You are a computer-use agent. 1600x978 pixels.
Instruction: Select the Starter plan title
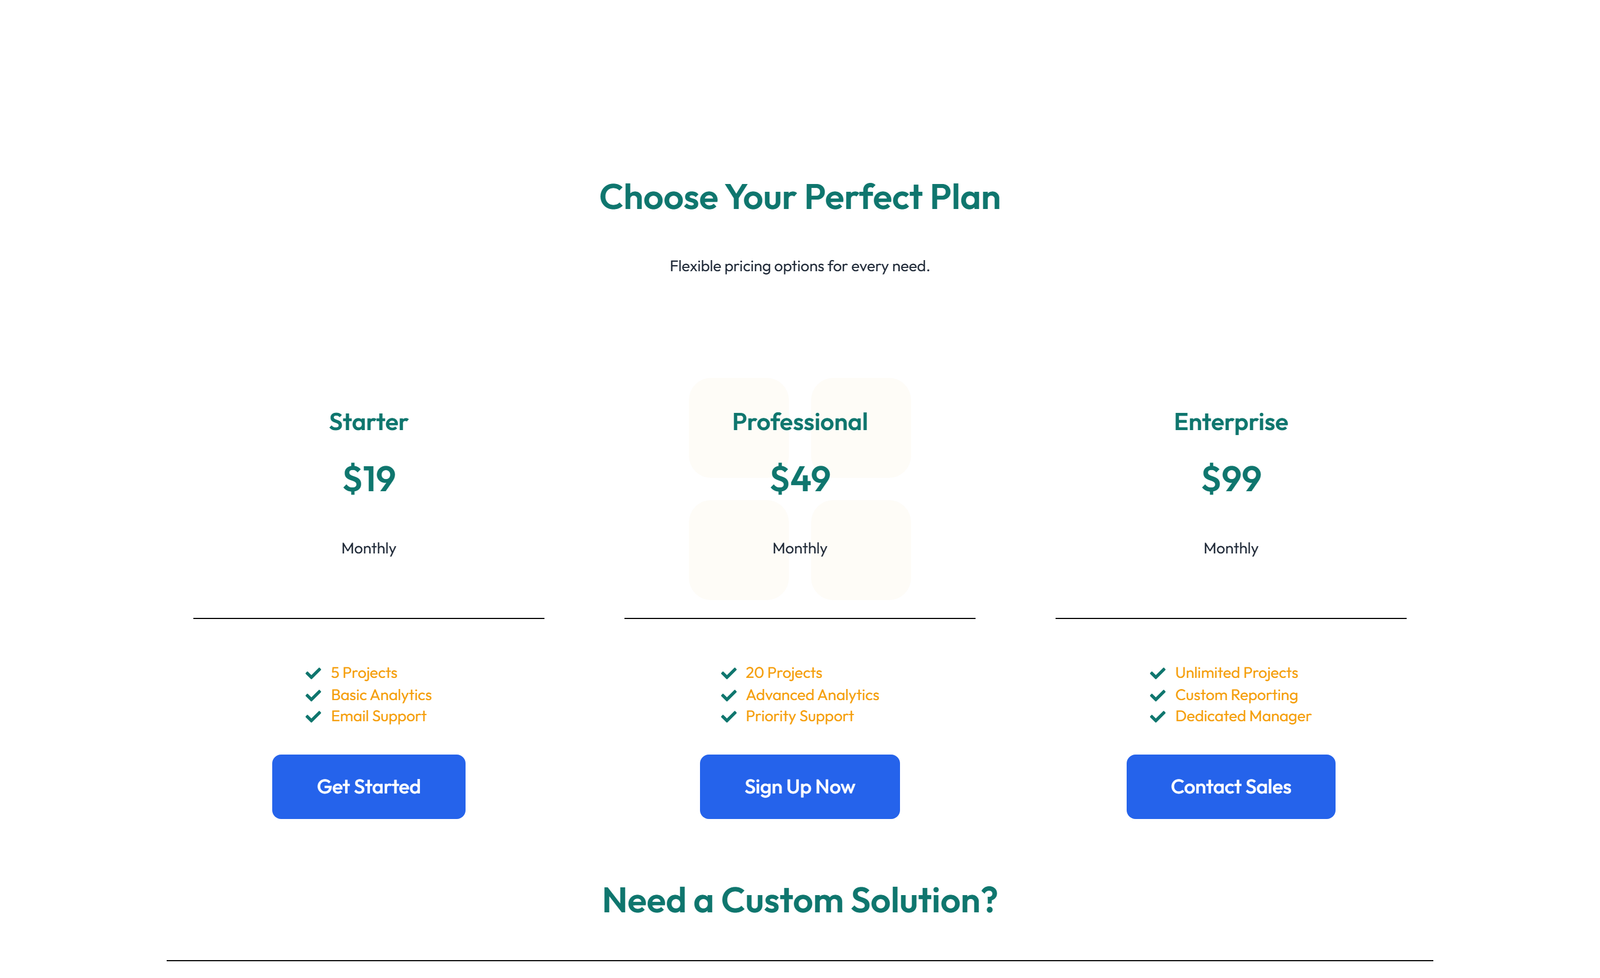(368, 422)
